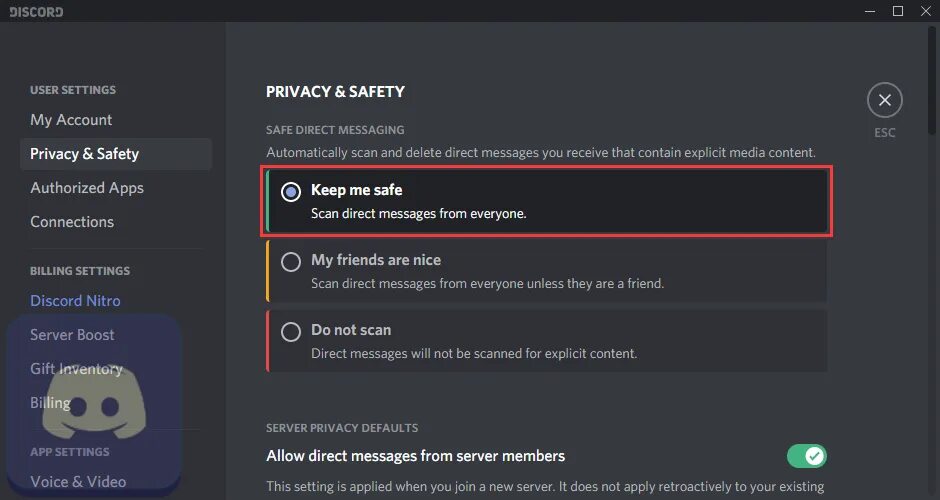Open Authorized Apps section

point(87,188)
